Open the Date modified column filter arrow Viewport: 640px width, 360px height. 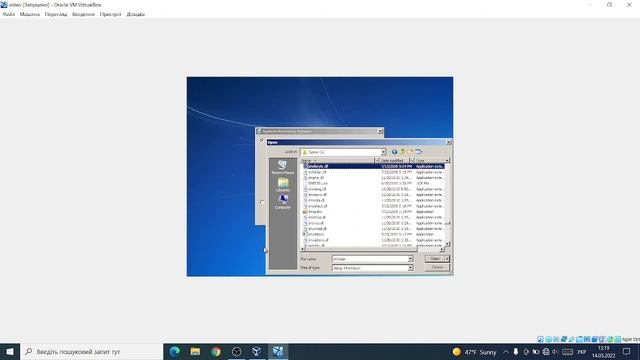click(x=412, y=160)
